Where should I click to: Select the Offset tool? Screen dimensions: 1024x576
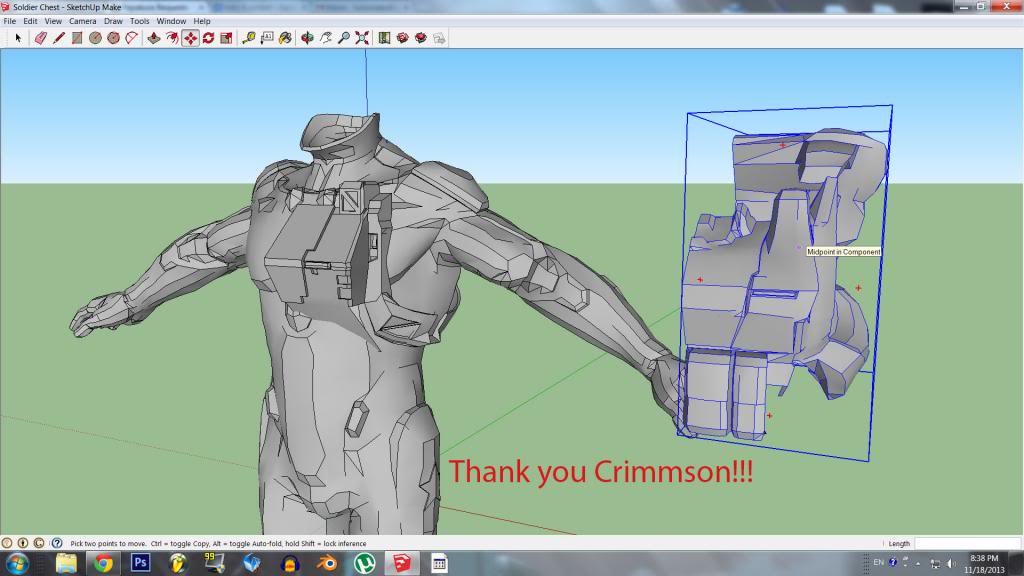(172, 38)
